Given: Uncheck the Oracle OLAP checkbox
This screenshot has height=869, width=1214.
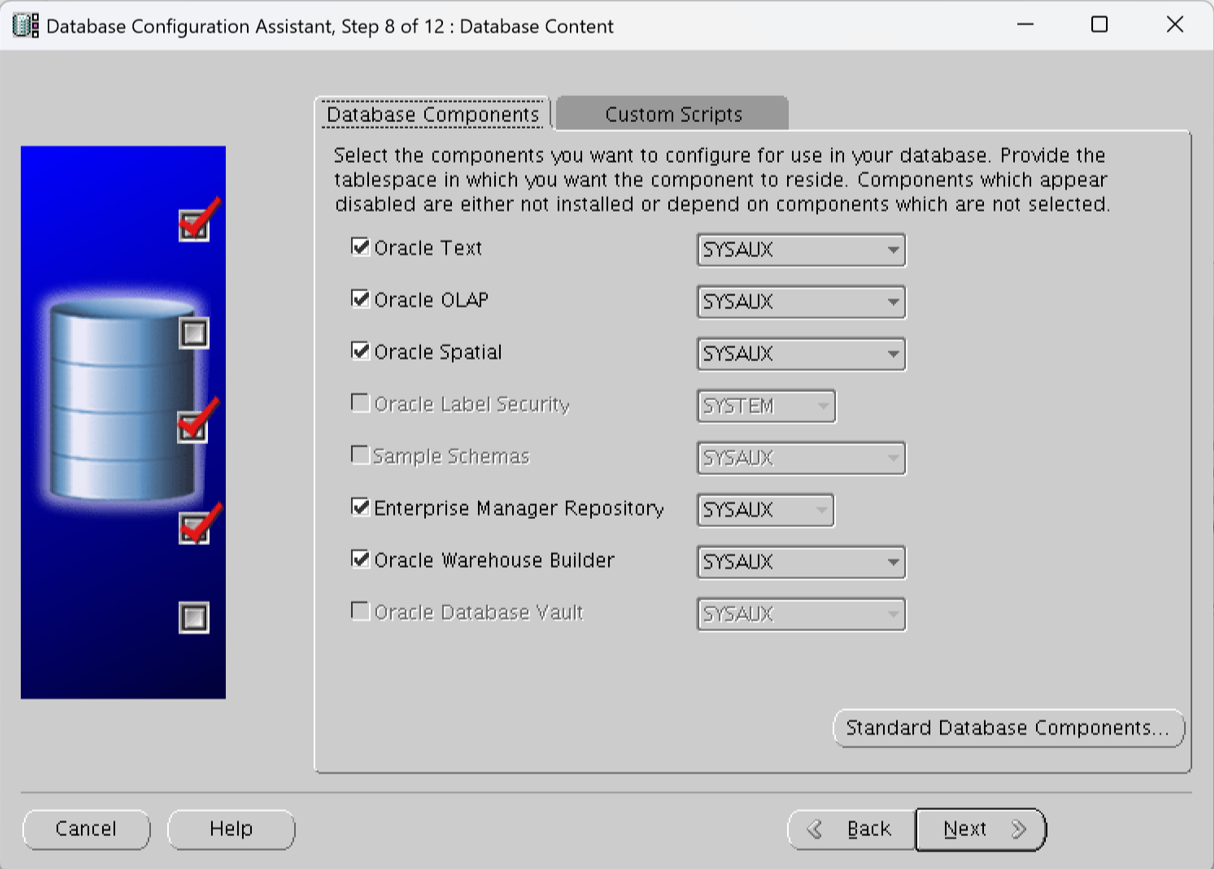Looking at the screenshot, I should point(360,299).
